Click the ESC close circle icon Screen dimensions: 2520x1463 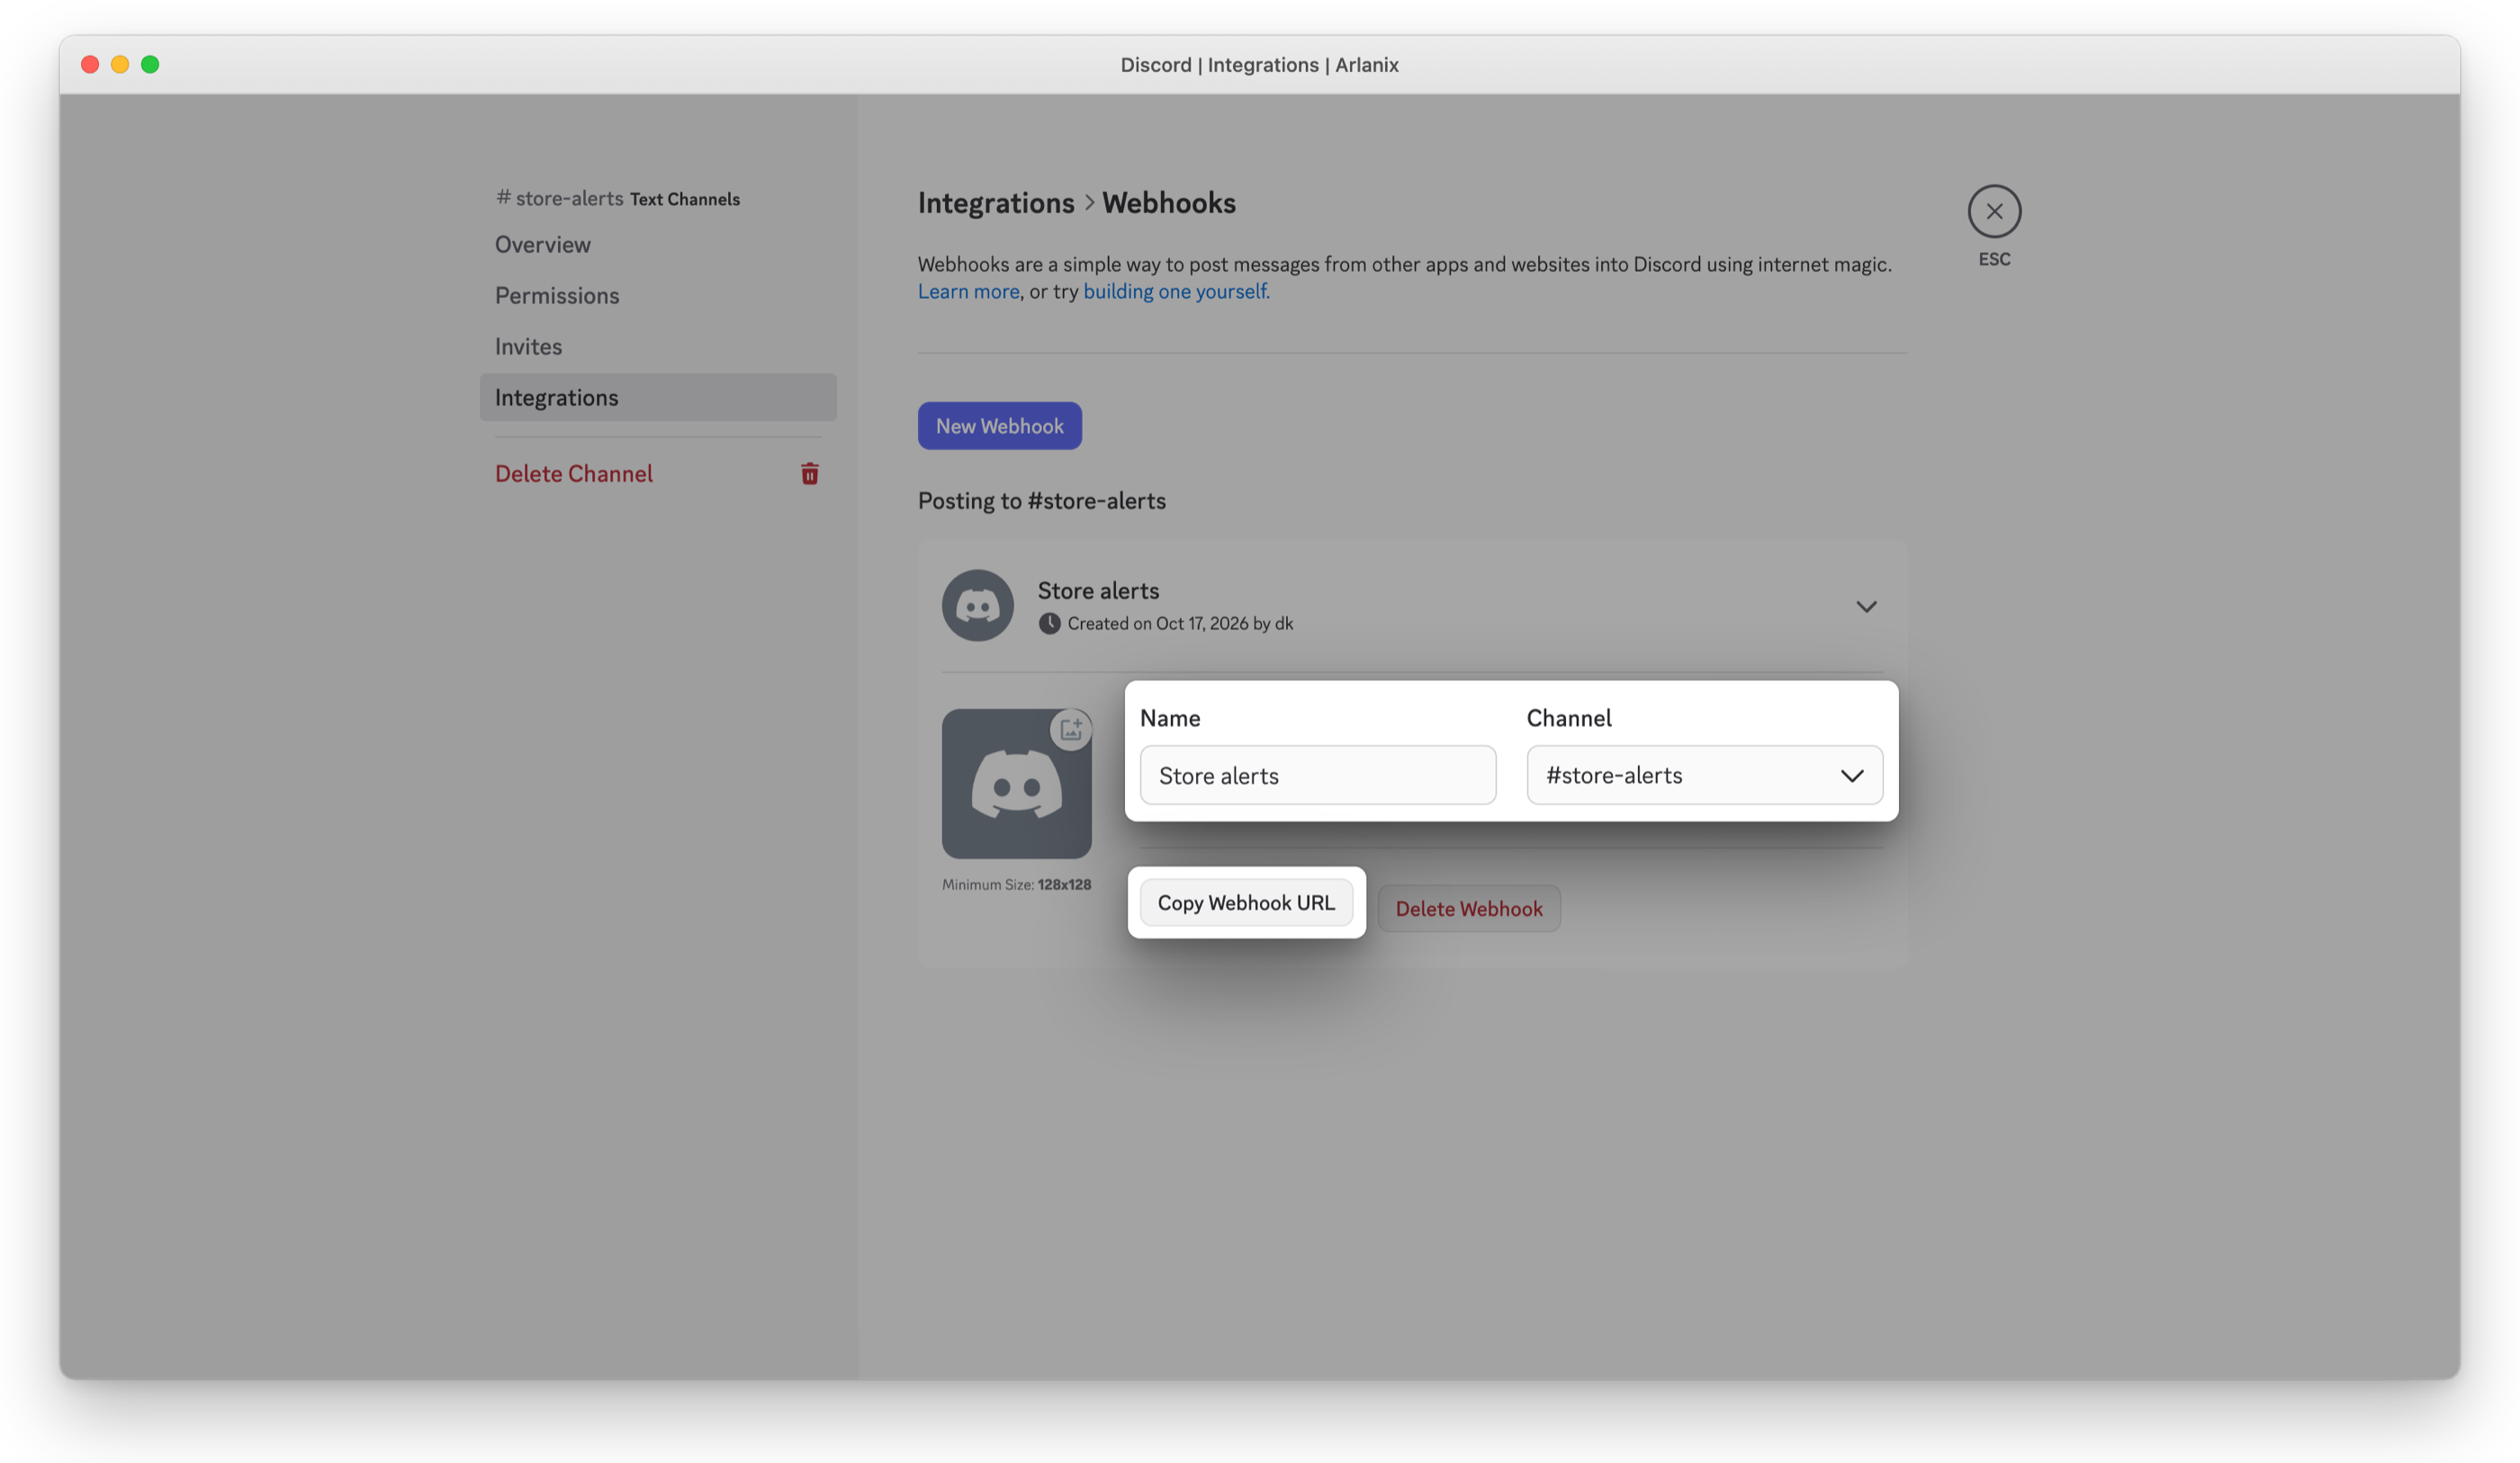[1994, 211]
